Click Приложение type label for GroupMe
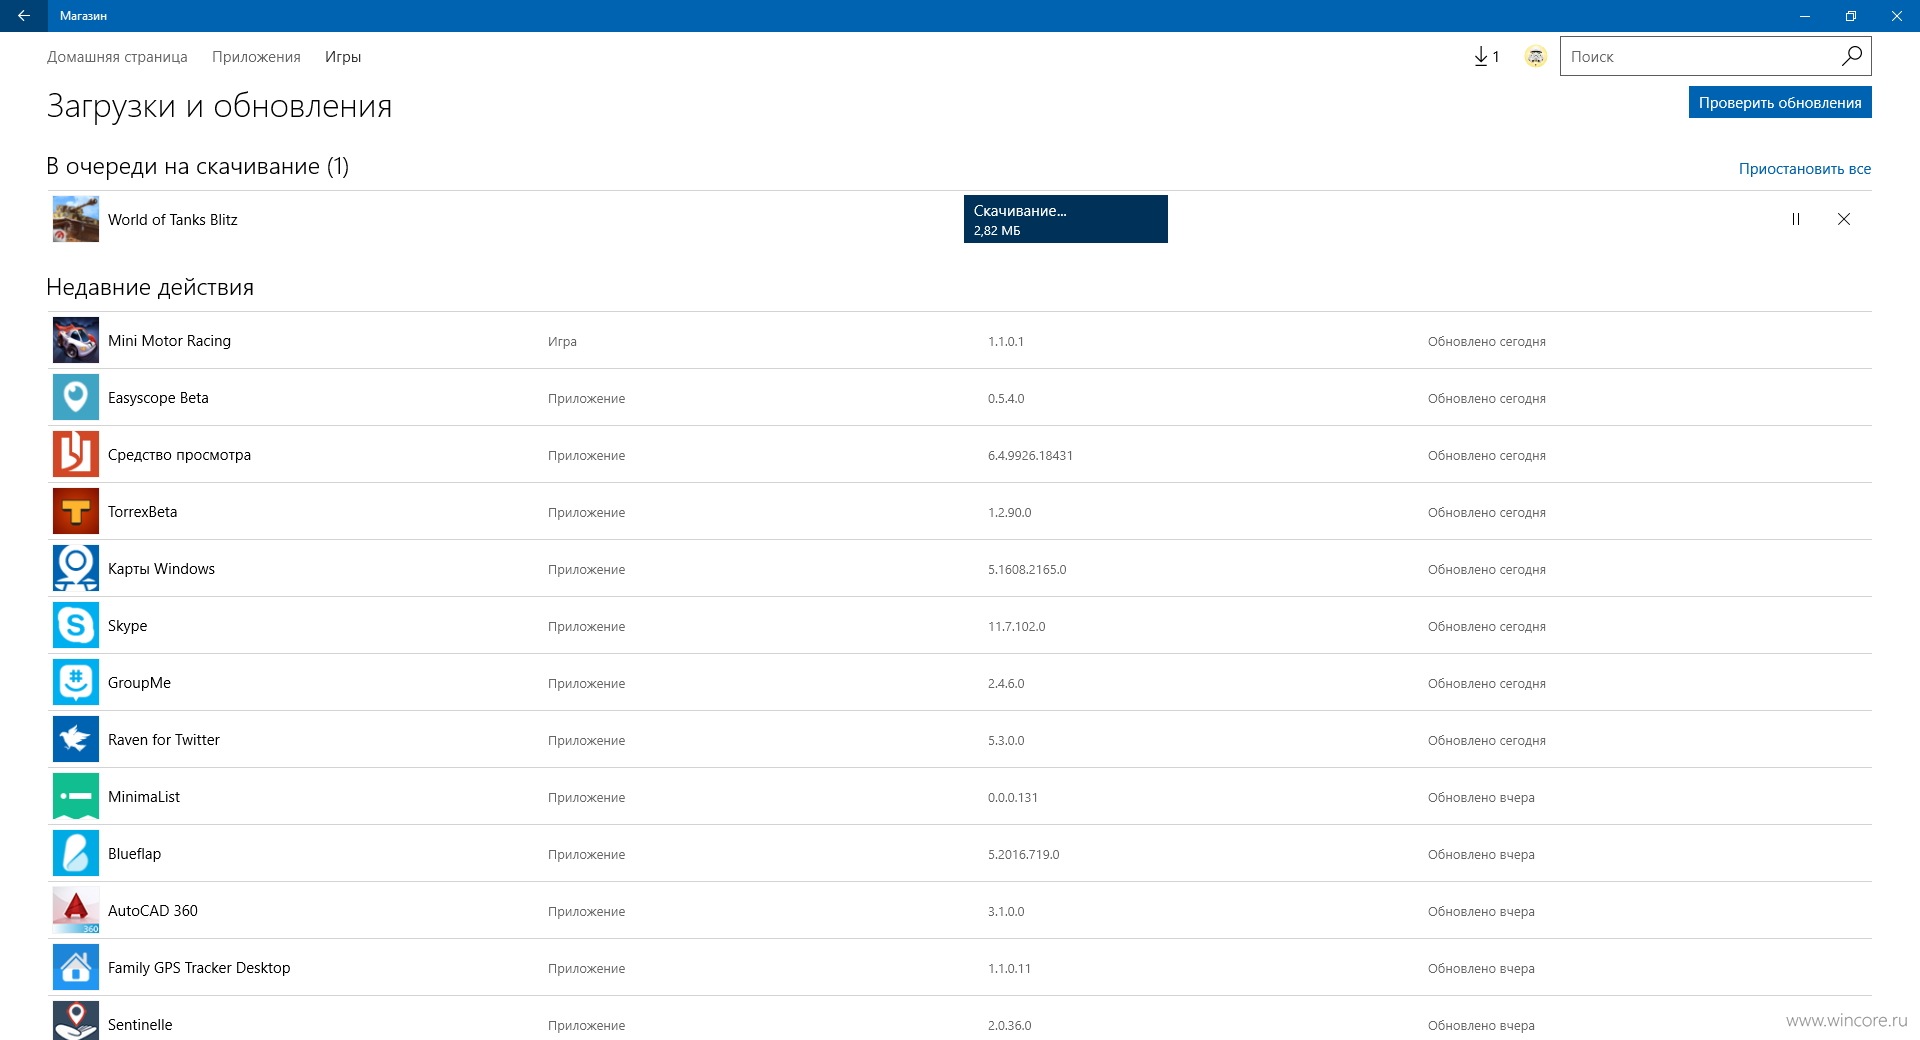Screen dimensions: 1920x1040 (586, 684)
